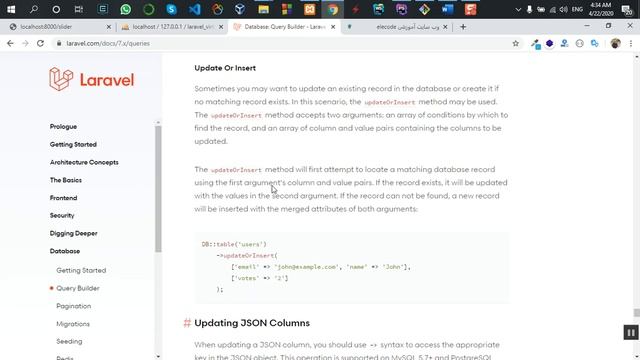Open the Query Builder page link
Image resolution: width=640 pixels, height=360 pixels.
pos(78,288)
